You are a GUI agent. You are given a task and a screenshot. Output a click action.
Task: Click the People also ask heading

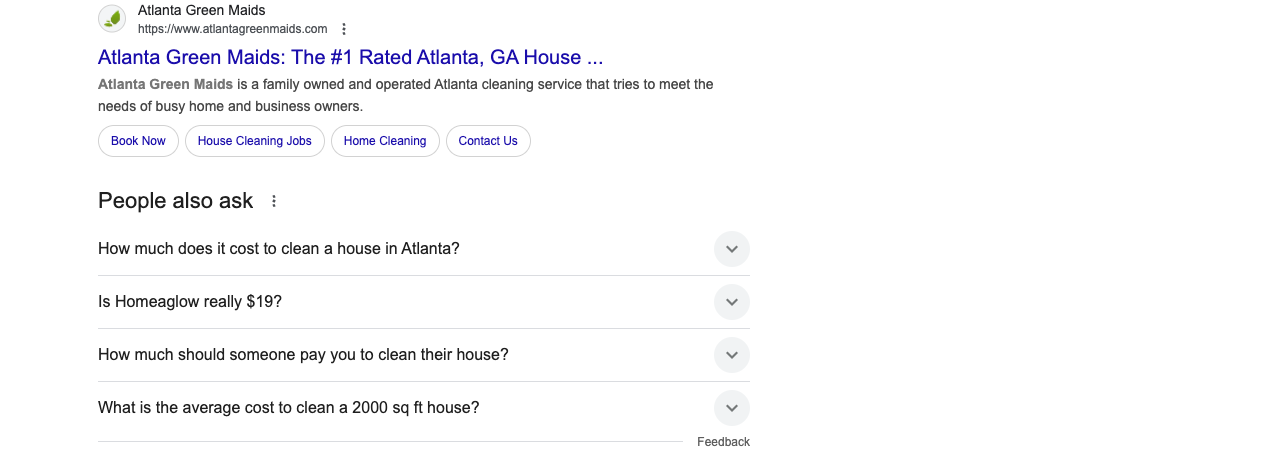[x=176, y=200]
